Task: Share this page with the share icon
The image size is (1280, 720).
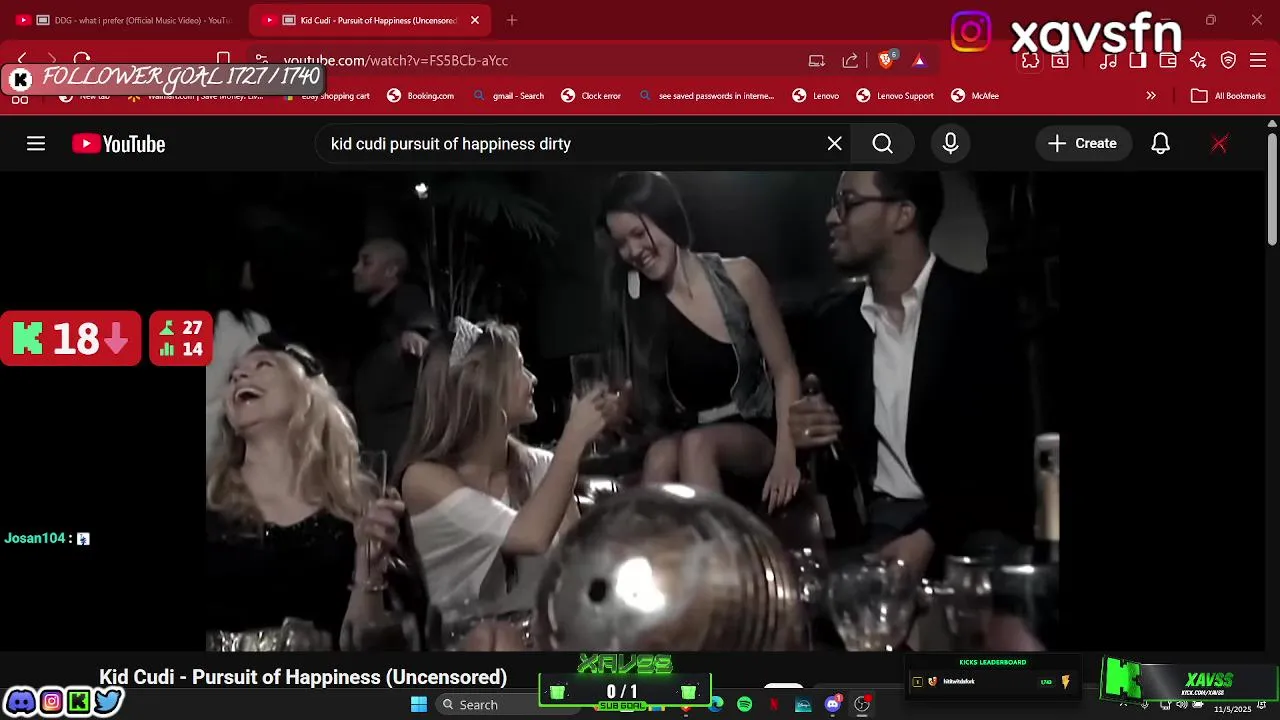Action: pyautogui.click(x=850, y=61)
